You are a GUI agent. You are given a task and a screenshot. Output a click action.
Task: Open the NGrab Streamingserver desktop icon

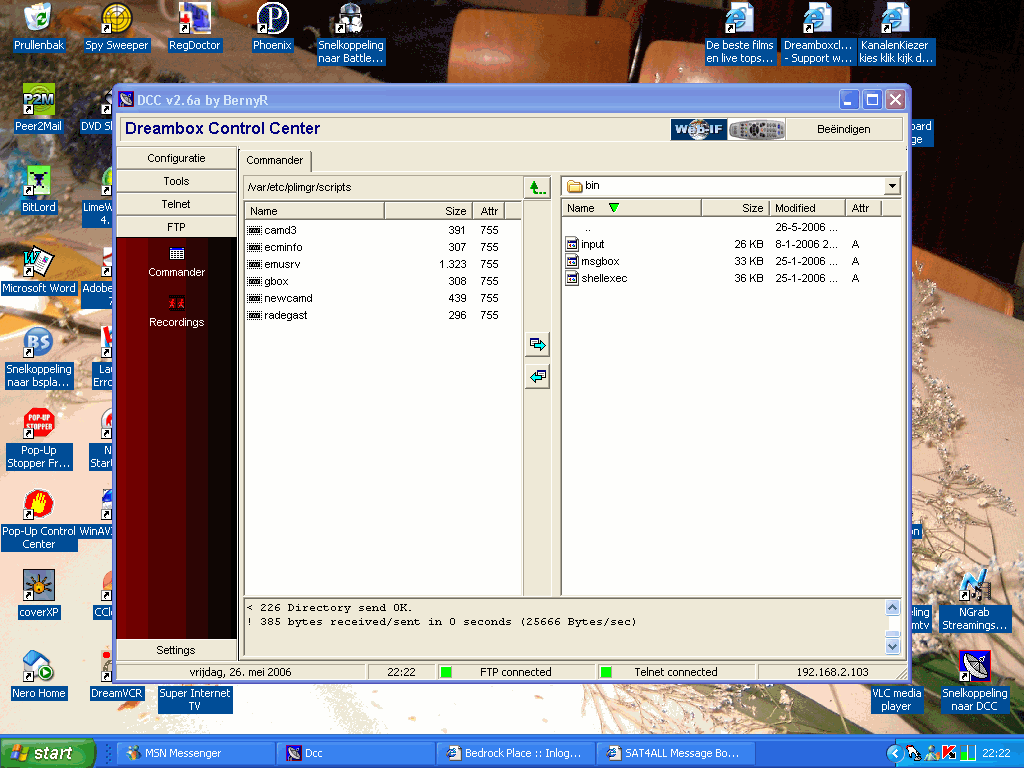pyautogui.click(x=974, y=601)
